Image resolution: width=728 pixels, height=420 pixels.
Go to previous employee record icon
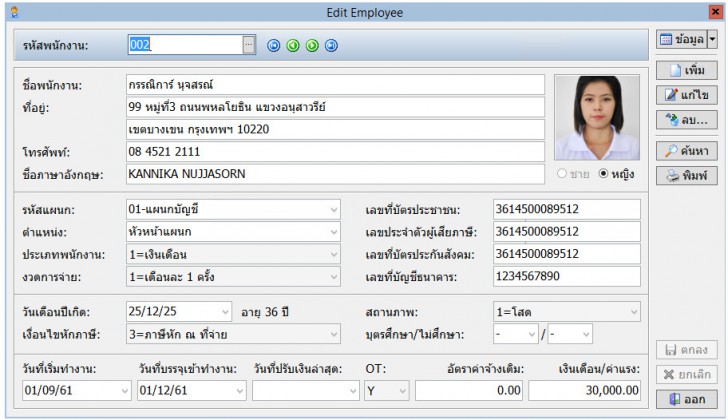293,45
